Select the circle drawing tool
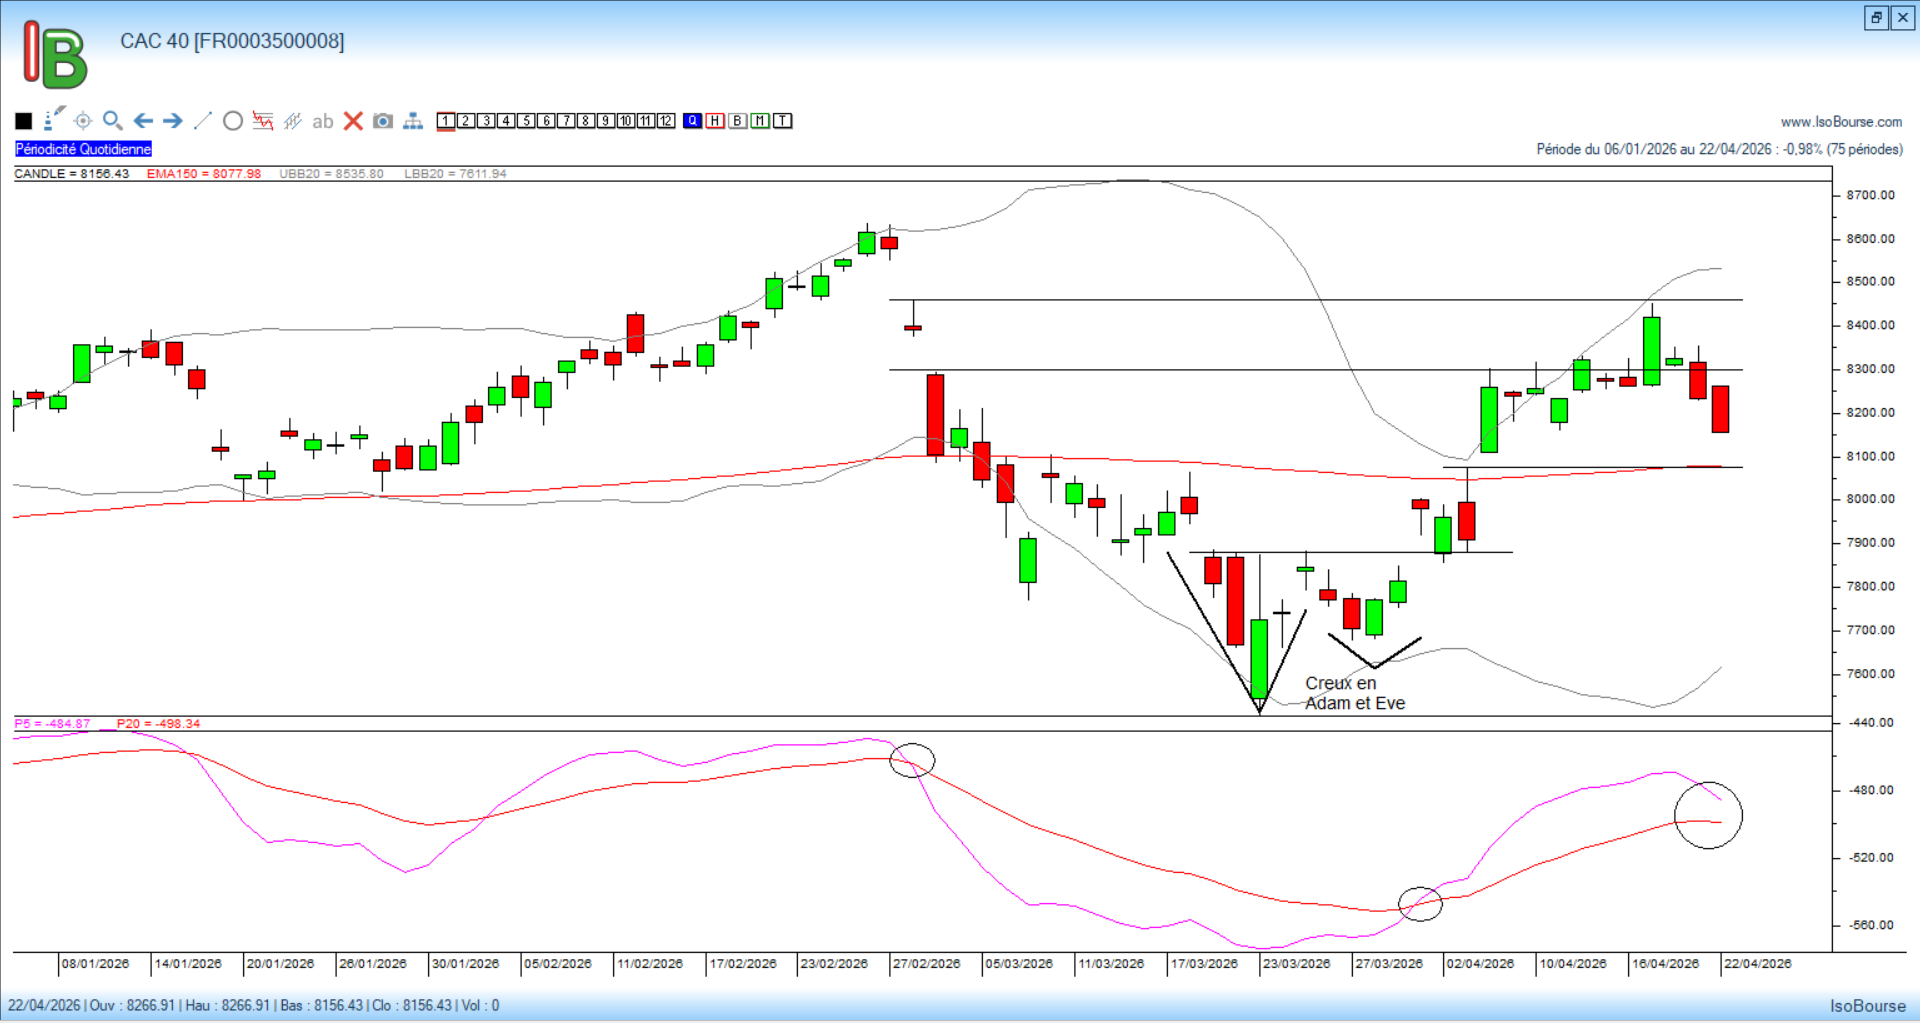This screenshot has width=1920, height=1023. [233, 121]
